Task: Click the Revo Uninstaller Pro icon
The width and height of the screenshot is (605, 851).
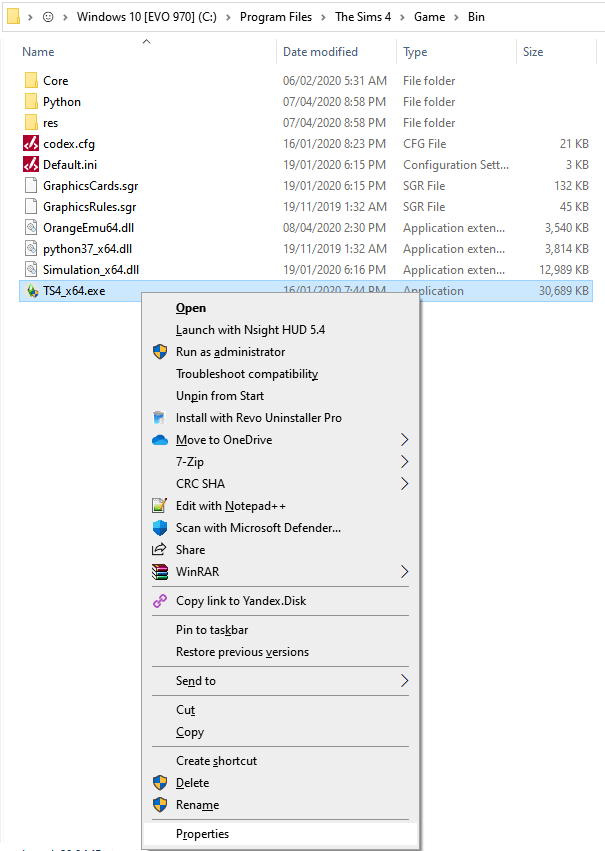Action: (159, 418)
